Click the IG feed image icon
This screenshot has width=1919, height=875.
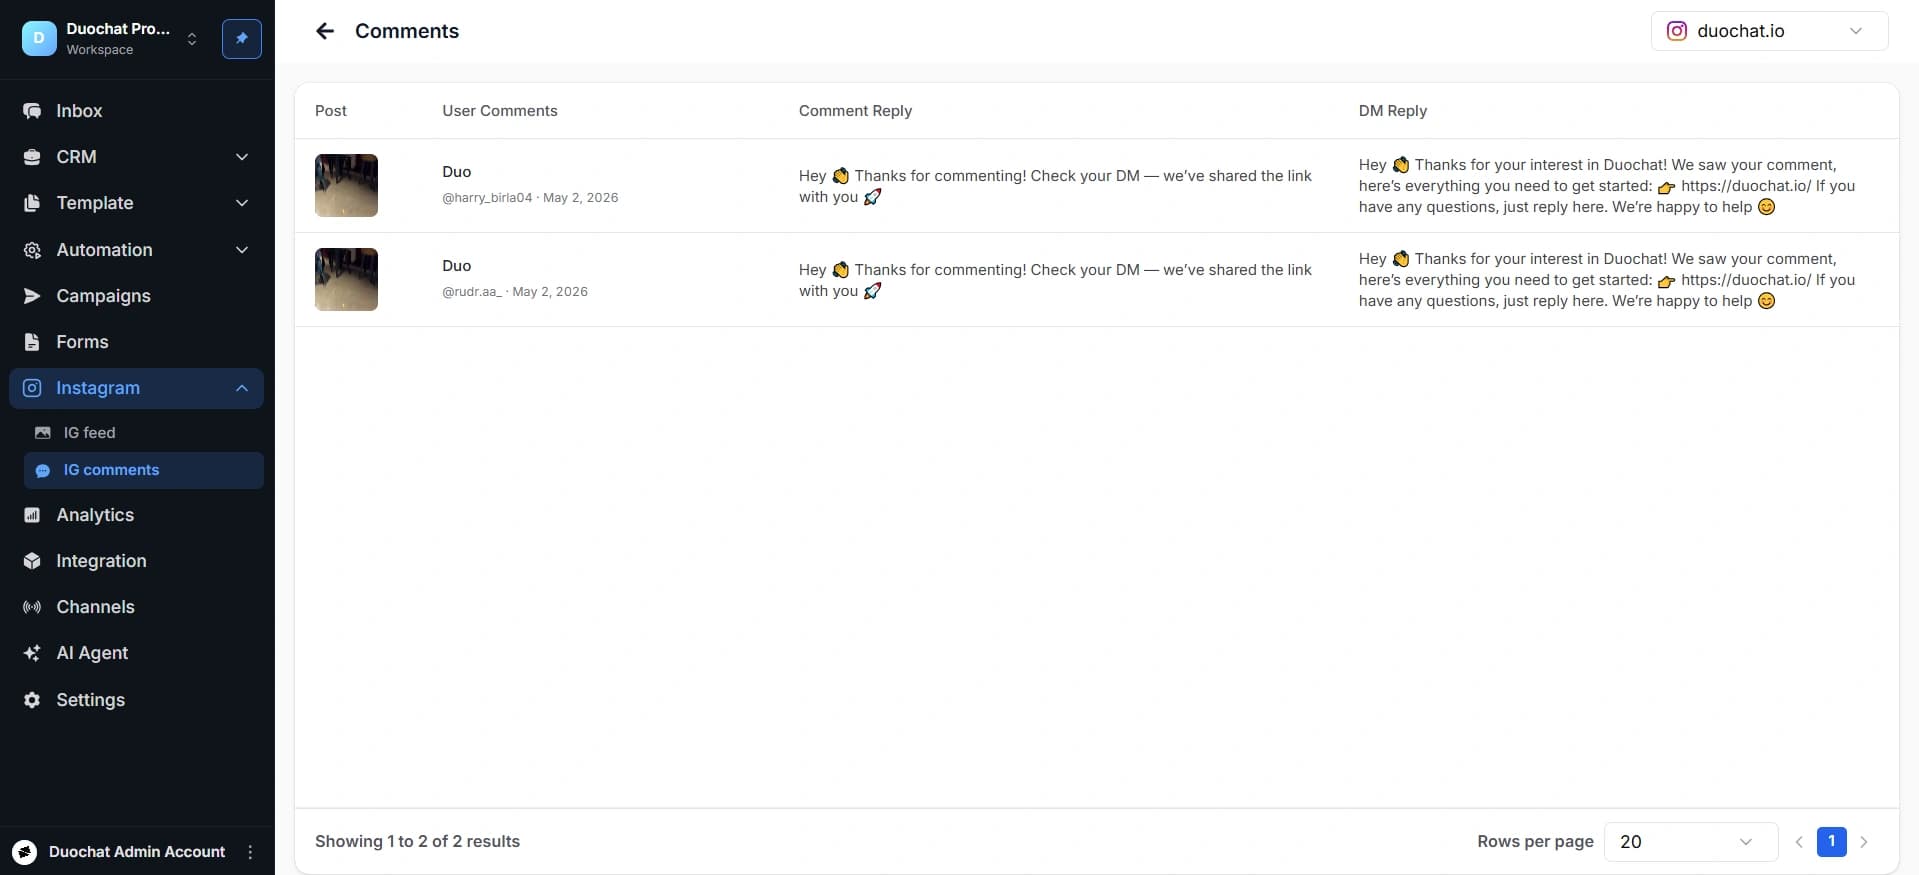pyautogui.click(x=42, y=433)
